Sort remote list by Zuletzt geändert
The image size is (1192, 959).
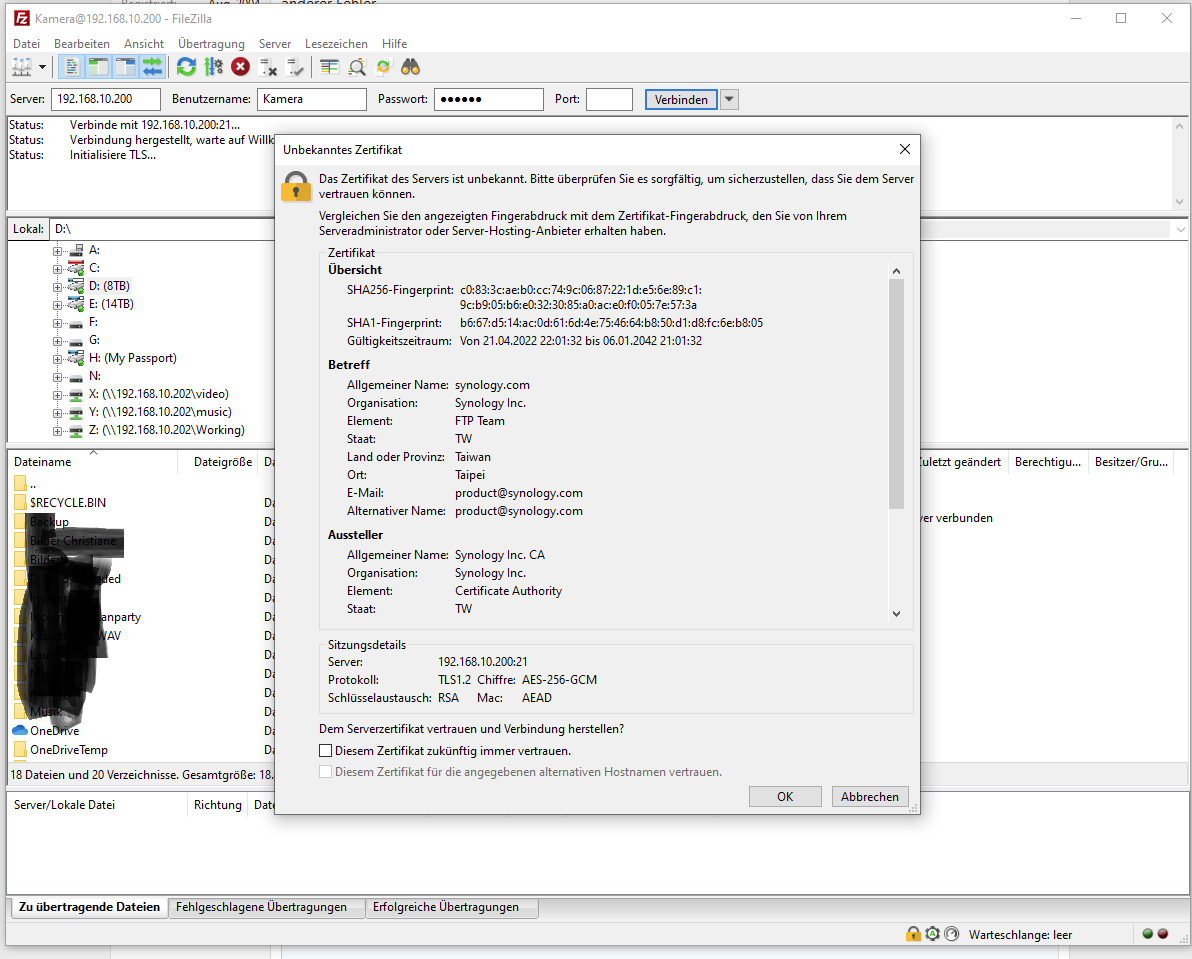962,462
